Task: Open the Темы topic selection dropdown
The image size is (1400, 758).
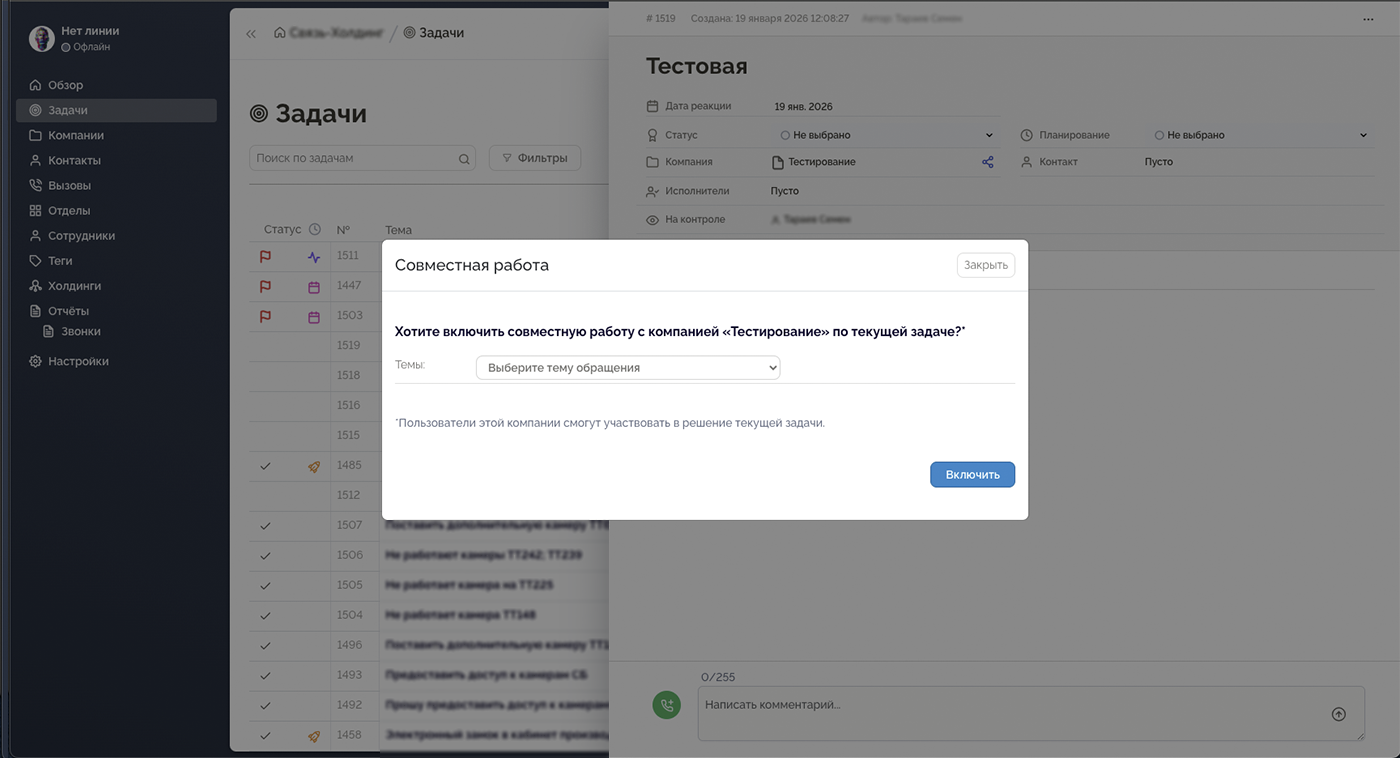Action: (627, 368)
